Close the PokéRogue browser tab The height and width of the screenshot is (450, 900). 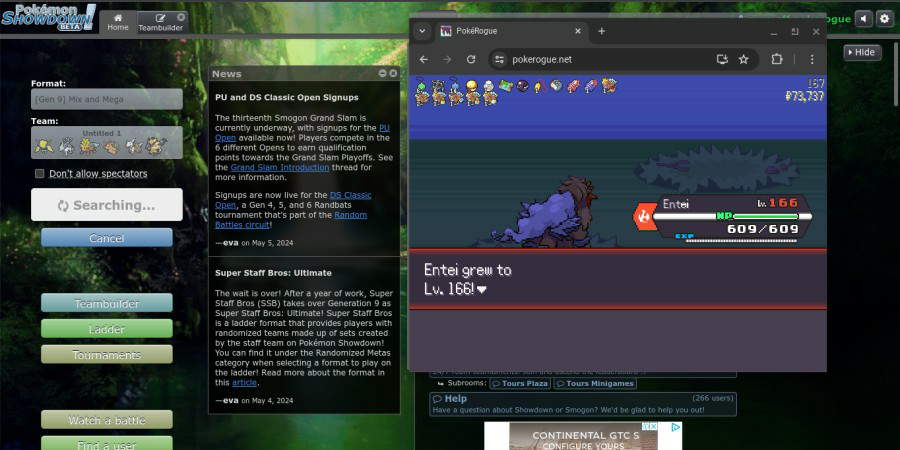tap(578, 31)
